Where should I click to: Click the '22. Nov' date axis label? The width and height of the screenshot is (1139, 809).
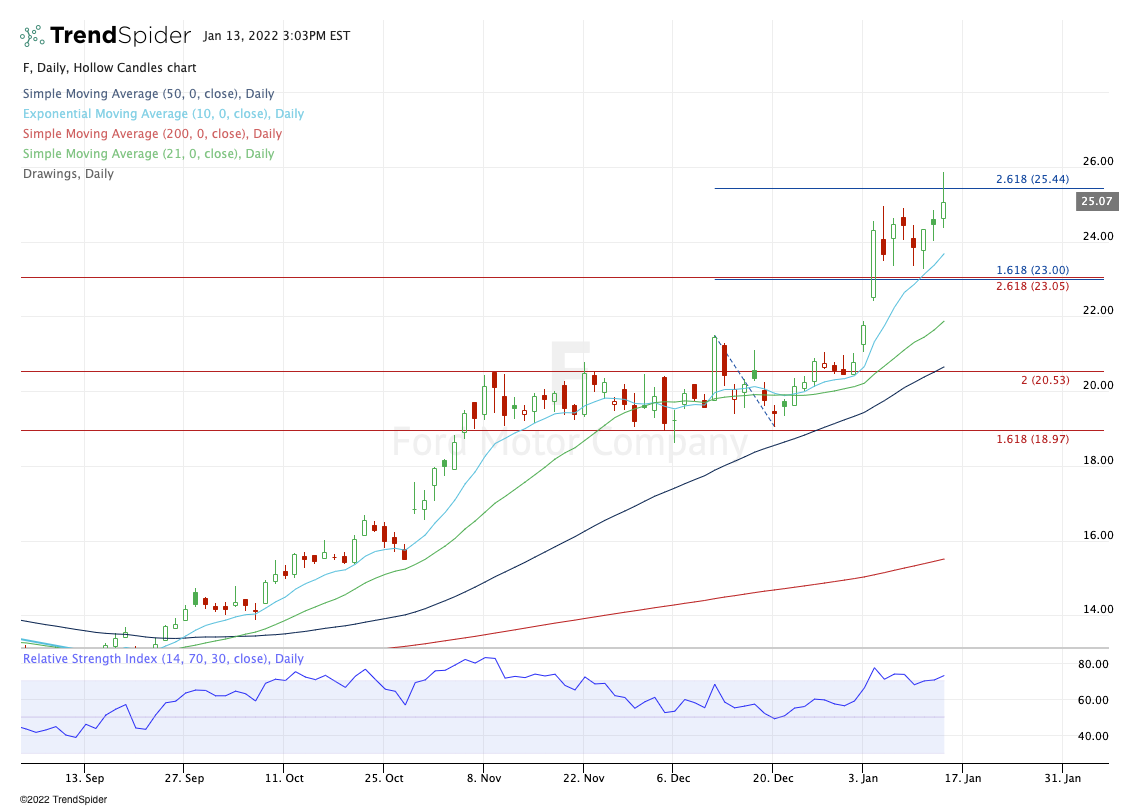pos(584,778)
